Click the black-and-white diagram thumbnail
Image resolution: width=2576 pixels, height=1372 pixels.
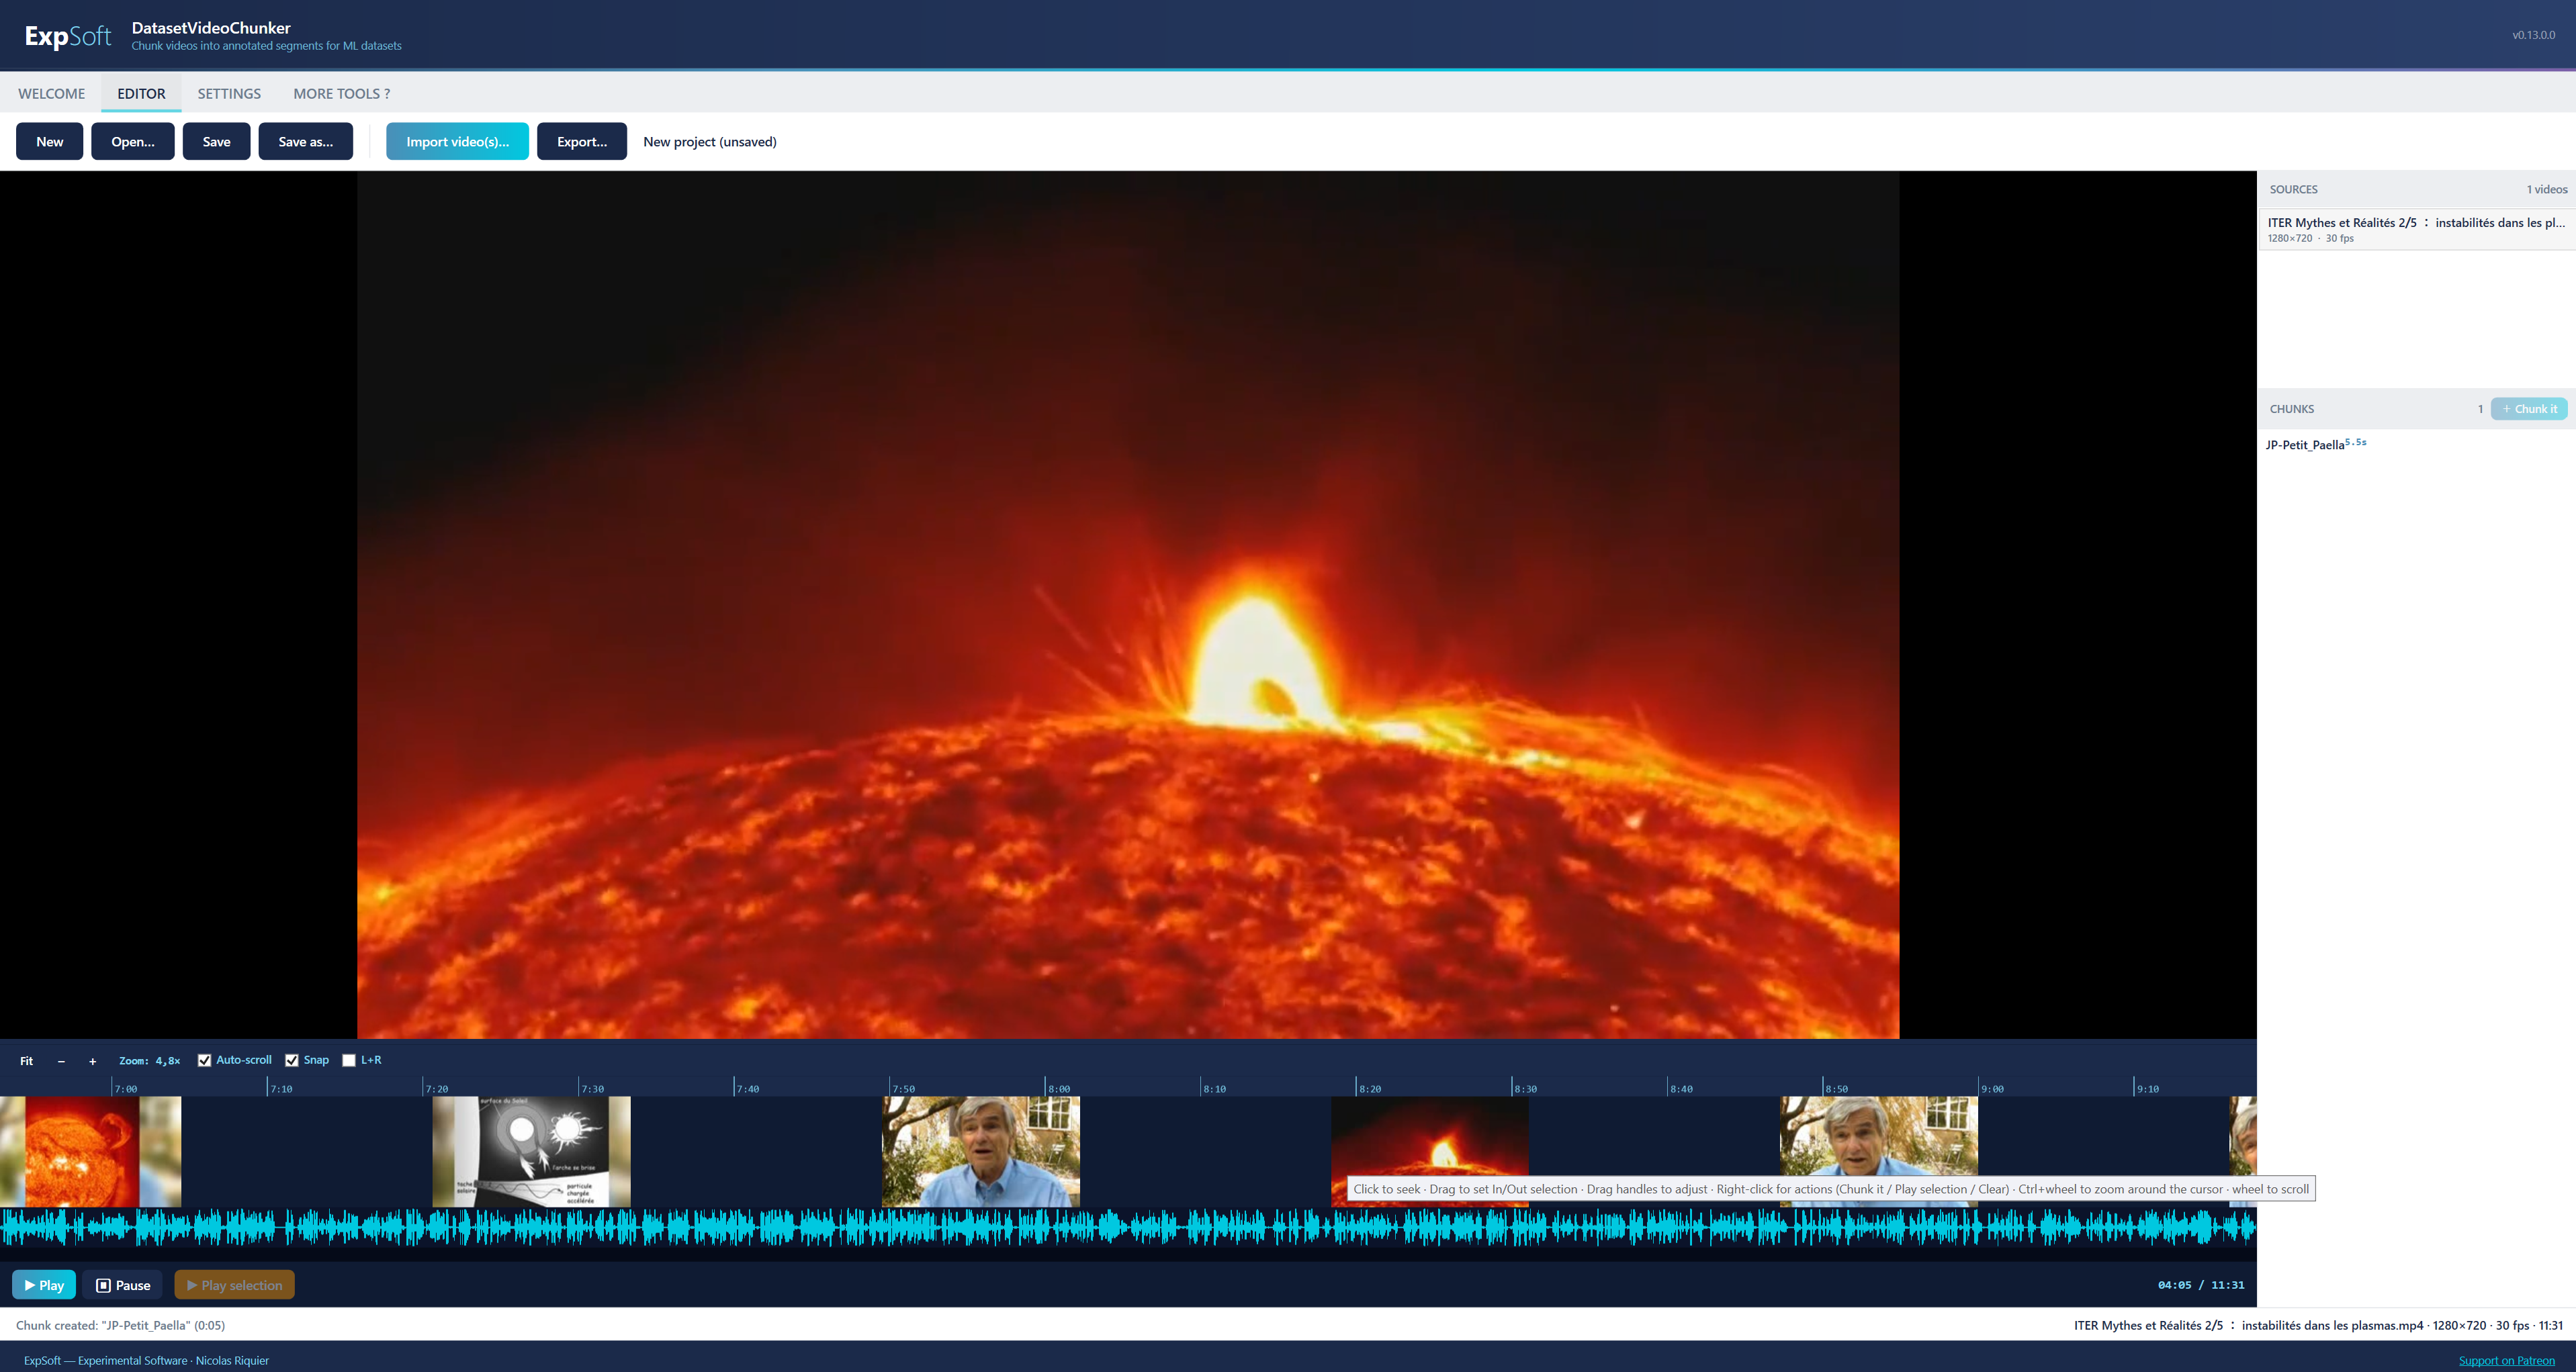point(531,1151)
